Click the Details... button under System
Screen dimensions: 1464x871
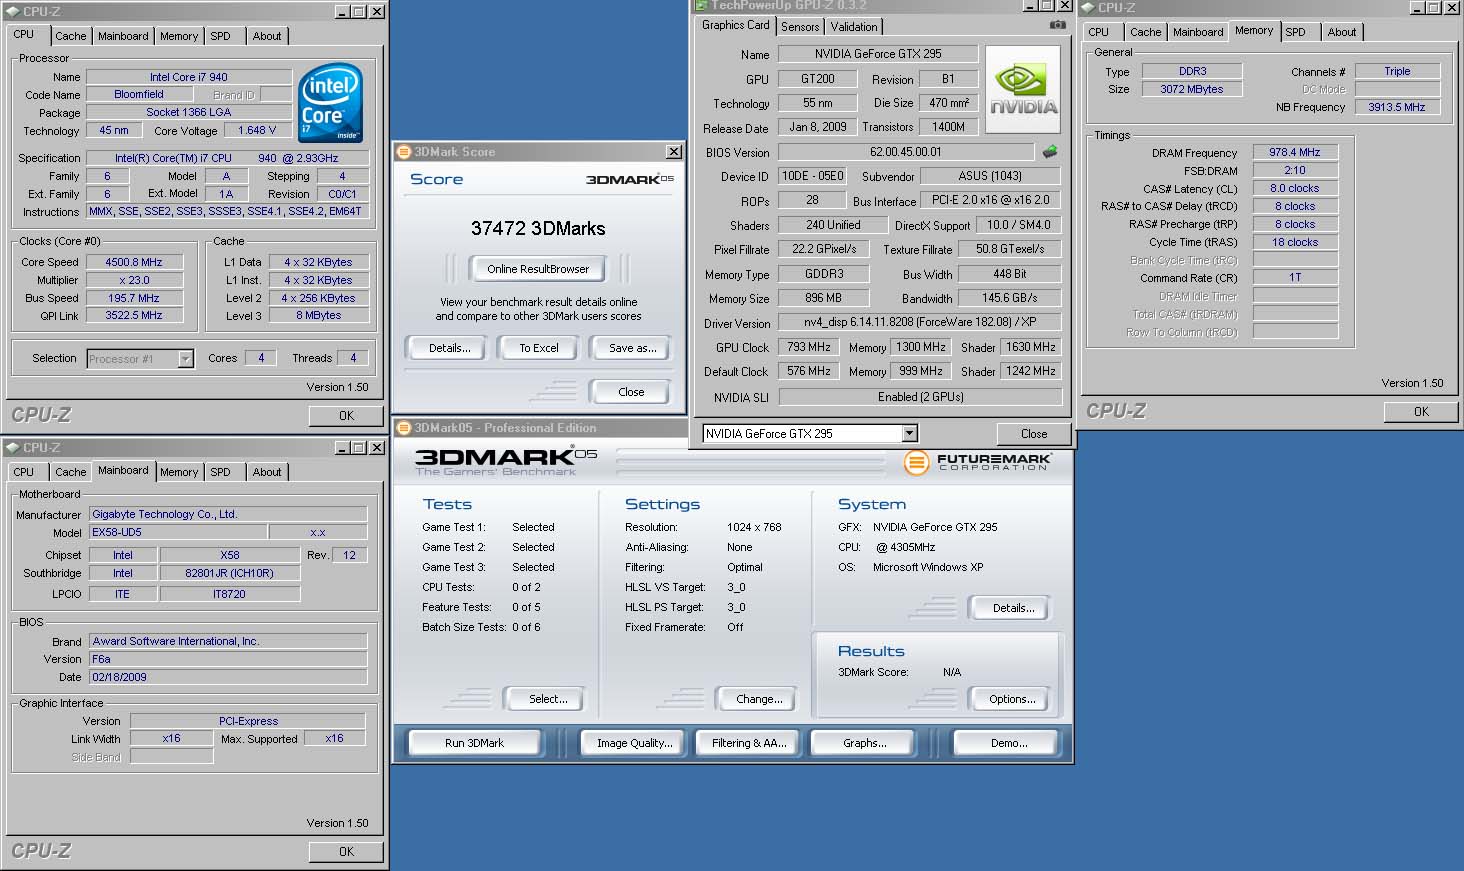click(1012, 608)
